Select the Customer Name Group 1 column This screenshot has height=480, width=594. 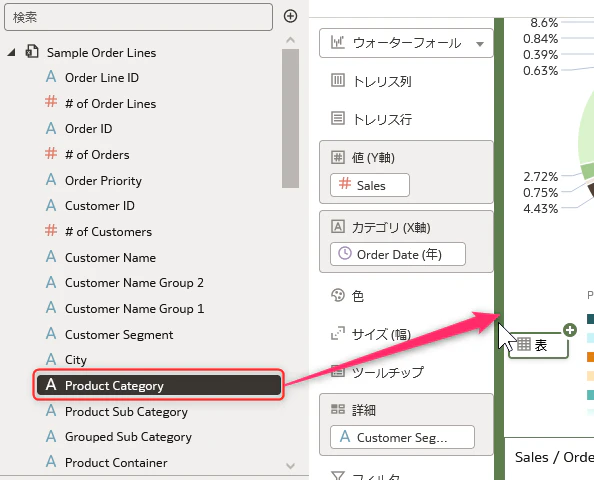coord(134,308)
